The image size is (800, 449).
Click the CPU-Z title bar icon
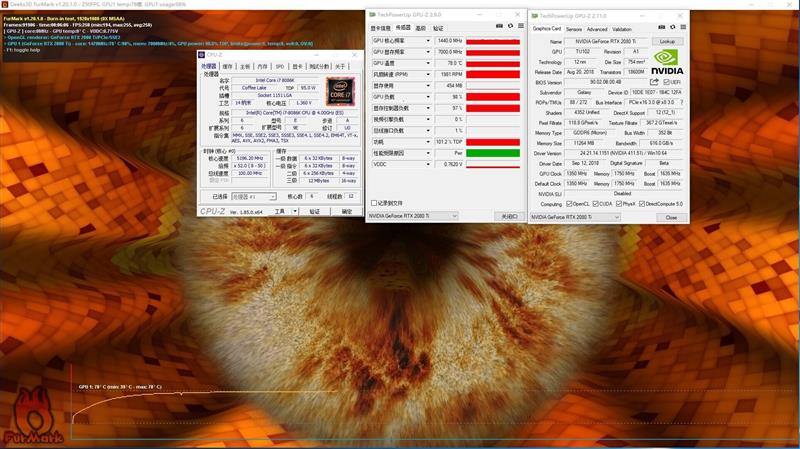tap(202, 55)
